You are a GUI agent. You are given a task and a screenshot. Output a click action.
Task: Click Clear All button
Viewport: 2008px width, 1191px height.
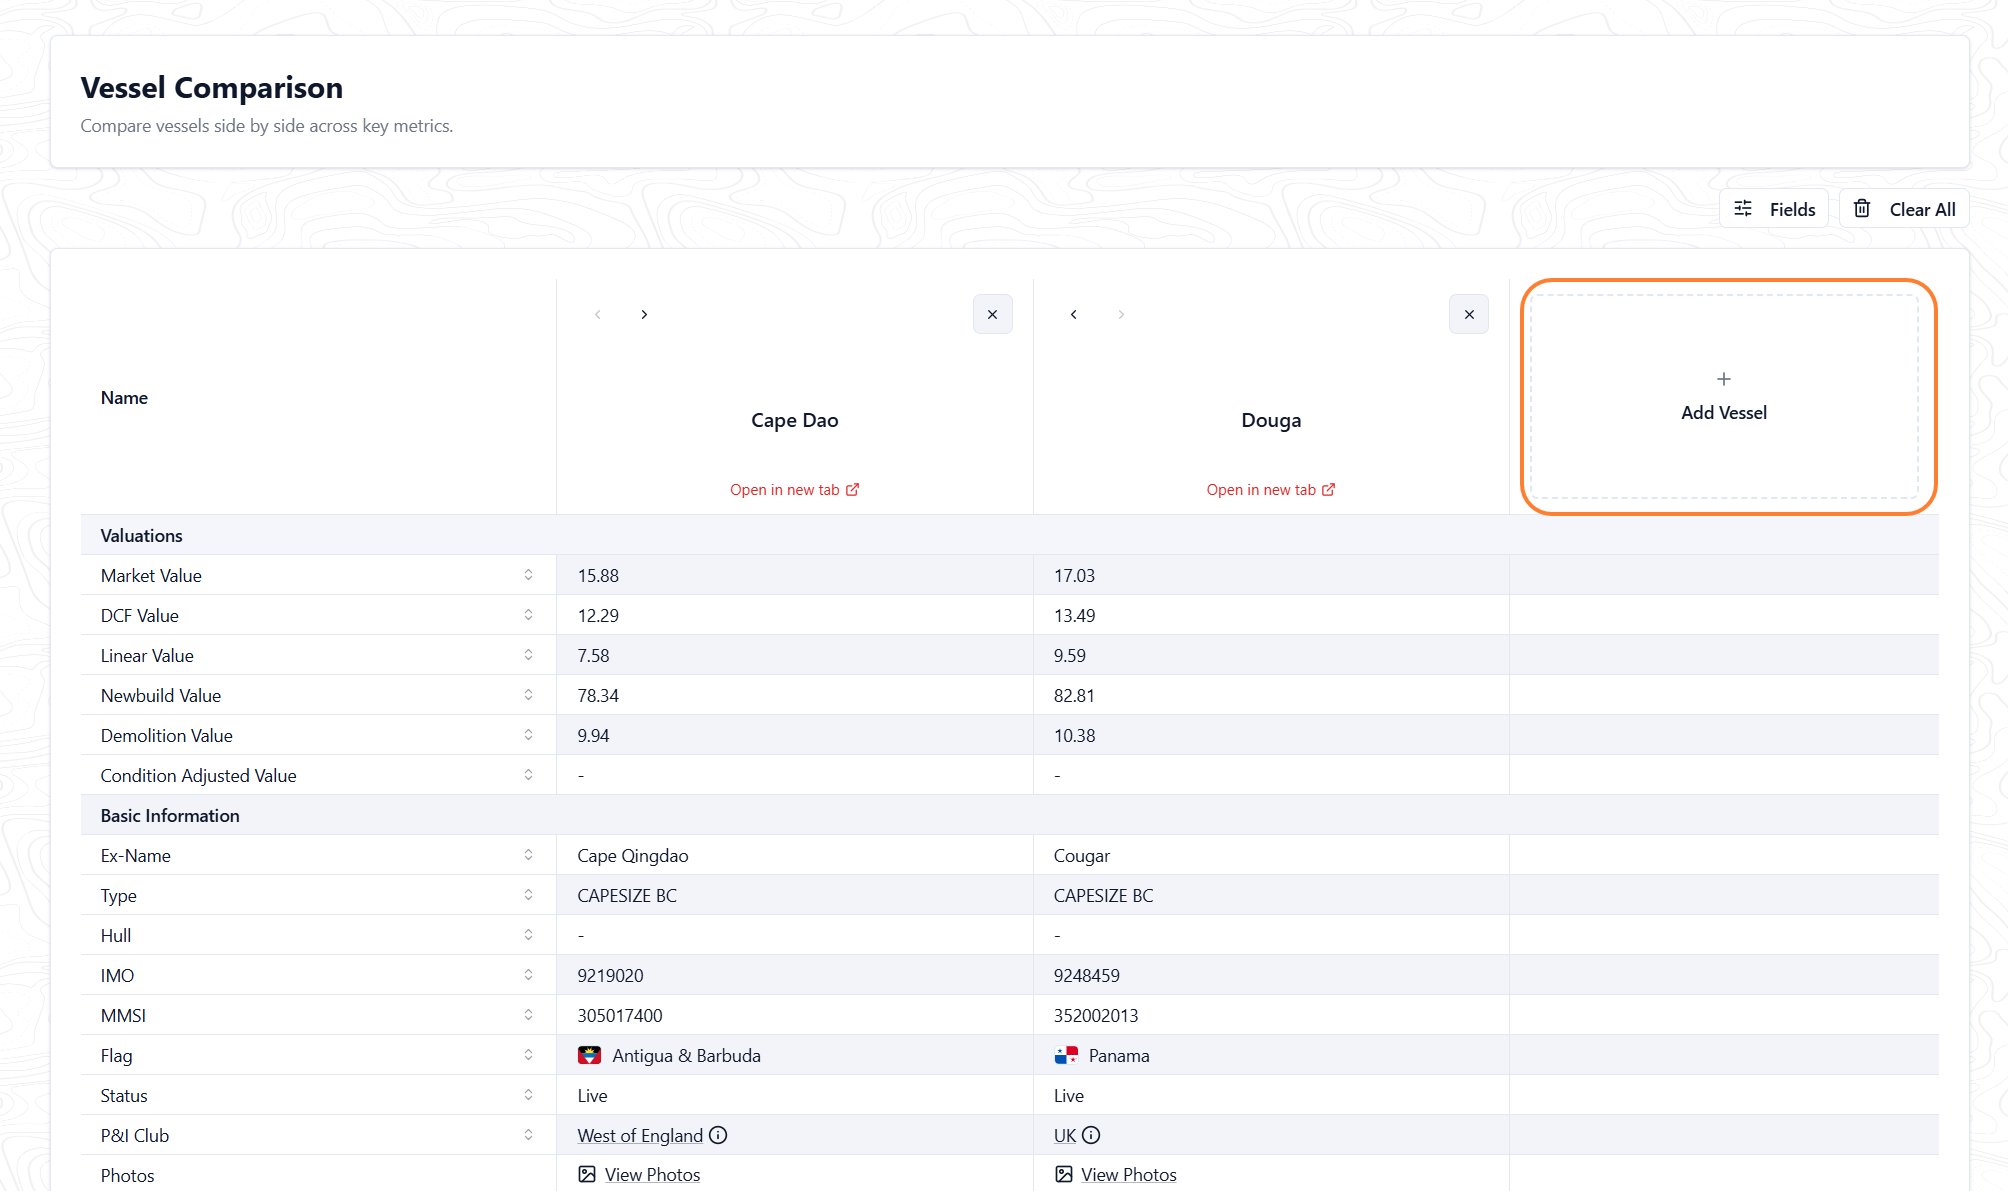pyautogui.click(x=1904, y=209)
